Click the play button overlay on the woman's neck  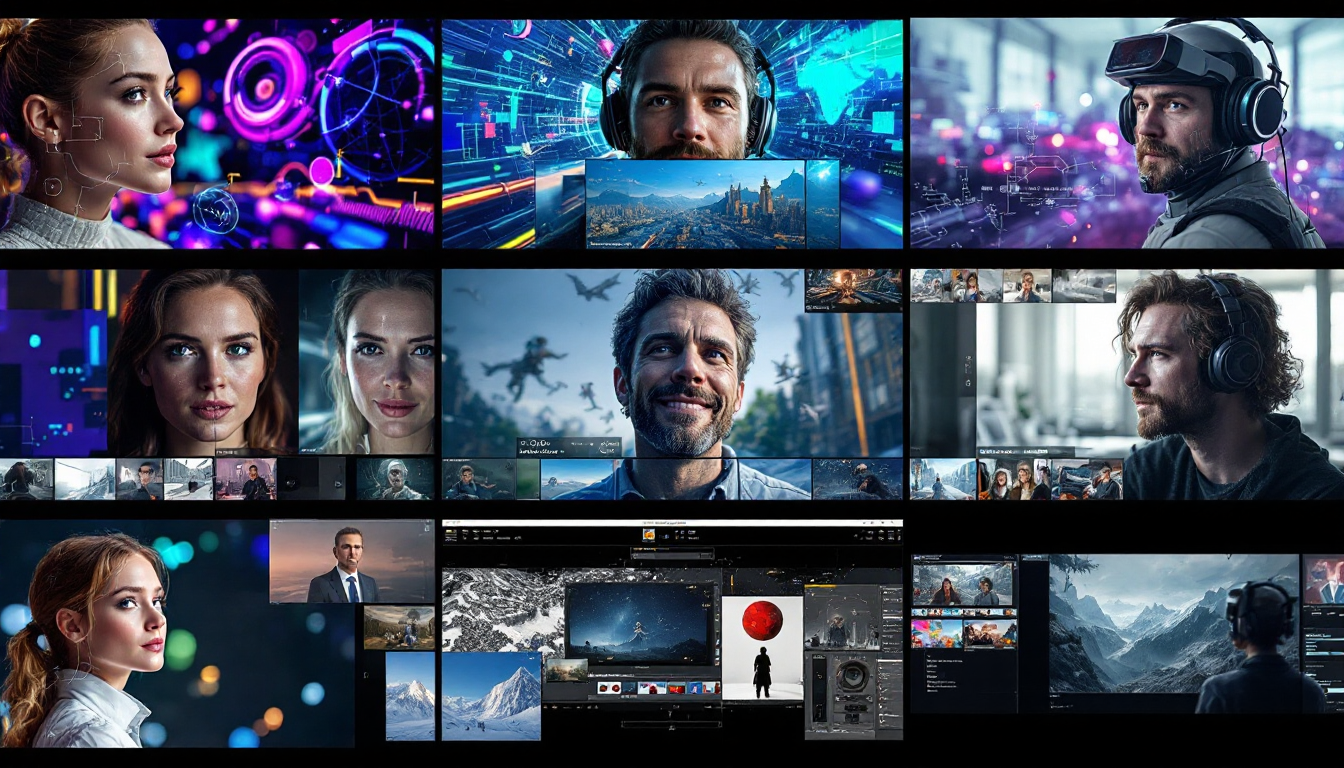[x=53, y=186]
